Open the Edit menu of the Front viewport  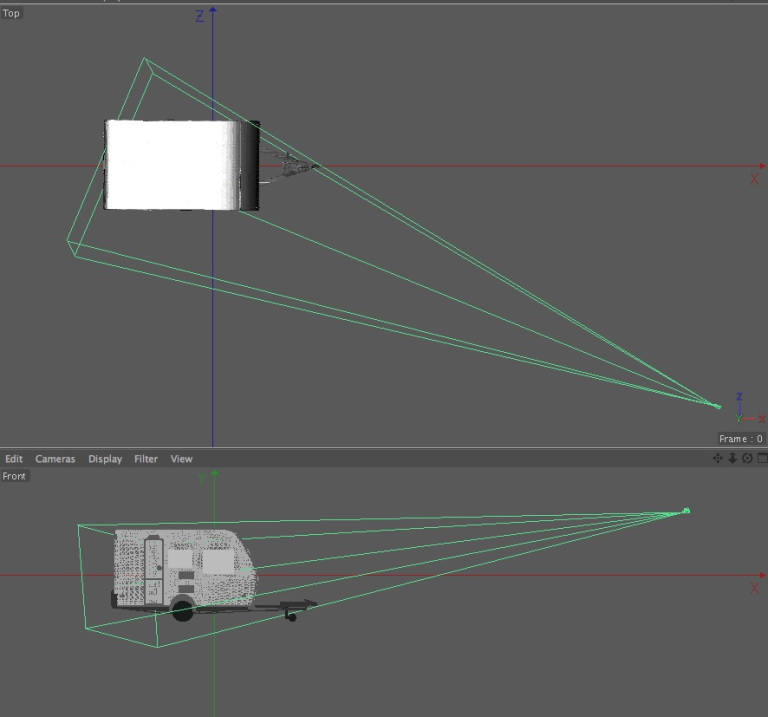(14, 459)
